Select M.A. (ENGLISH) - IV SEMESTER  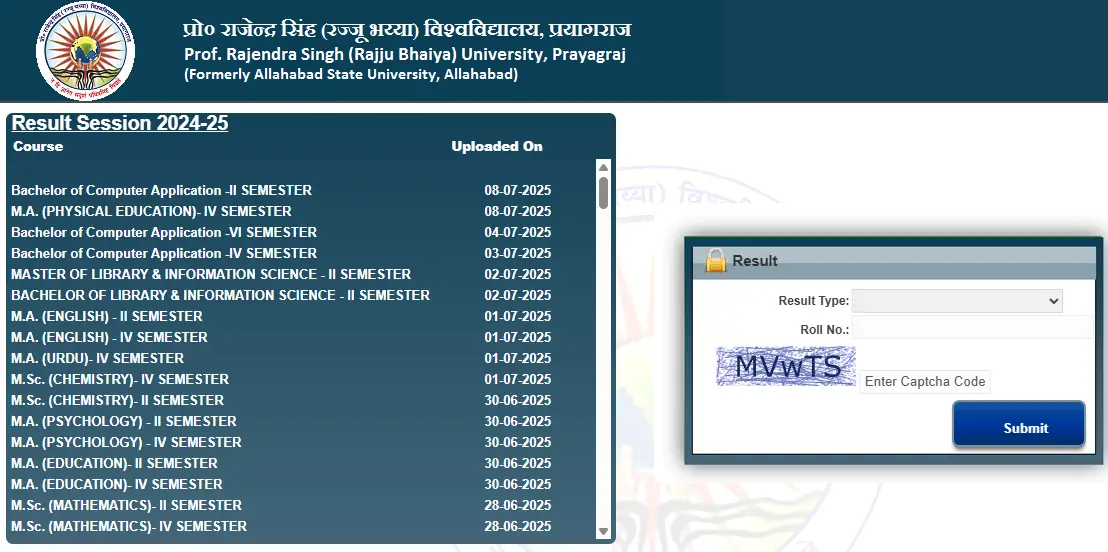point(110,337)
